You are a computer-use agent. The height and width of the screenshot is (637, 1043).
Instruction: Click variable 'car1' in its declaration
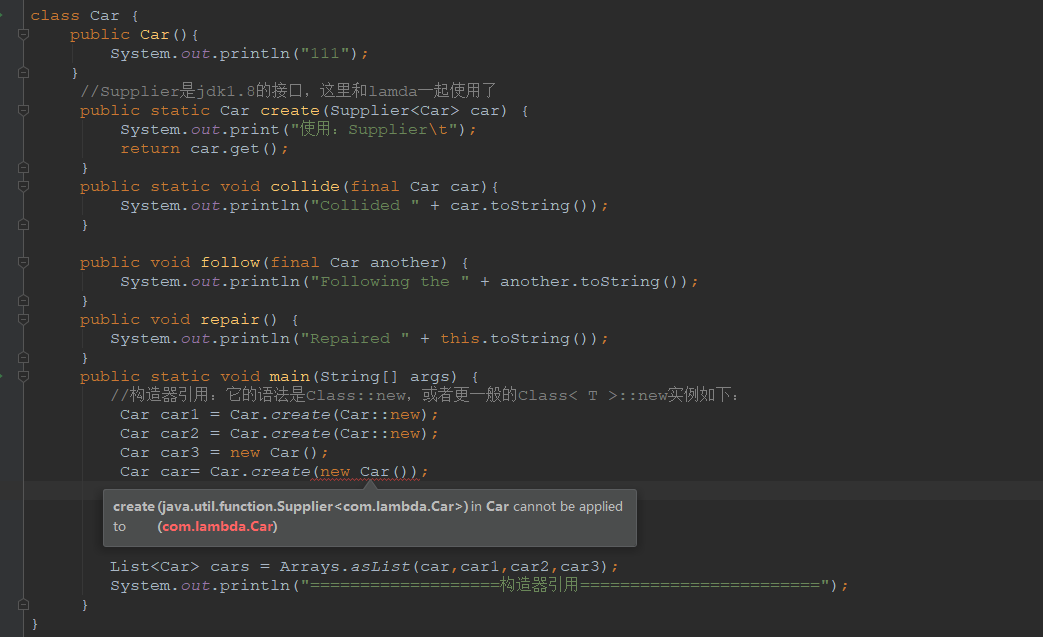(180, 415)
